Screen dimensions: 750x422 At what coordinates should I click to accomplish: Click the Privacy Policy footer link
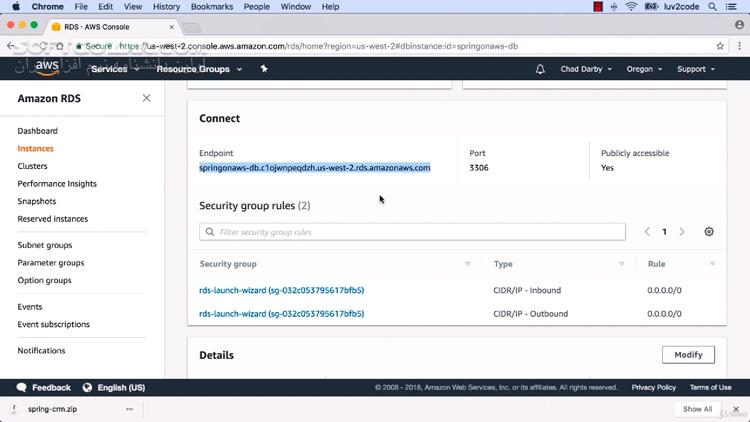(653, 388)
